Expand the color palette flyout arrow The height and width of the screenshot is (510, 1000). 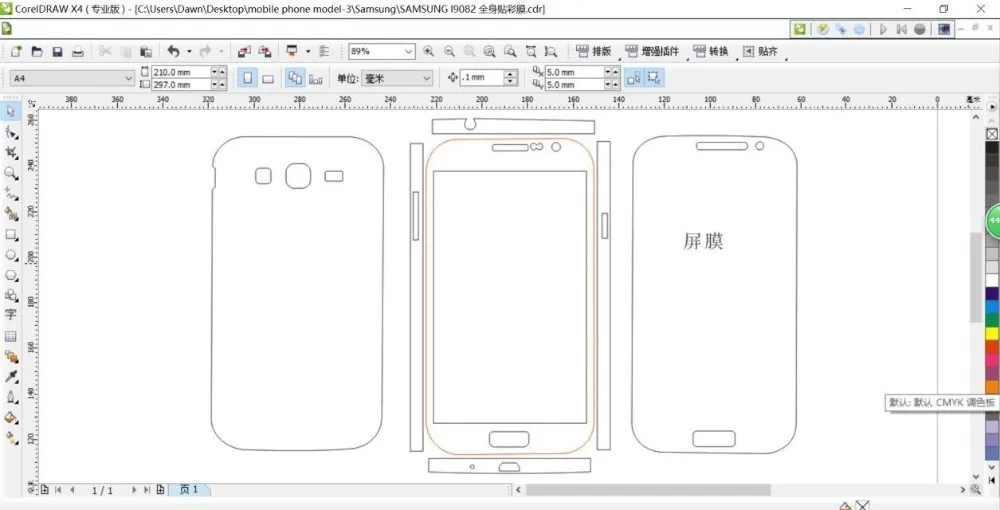pos(992,107)
